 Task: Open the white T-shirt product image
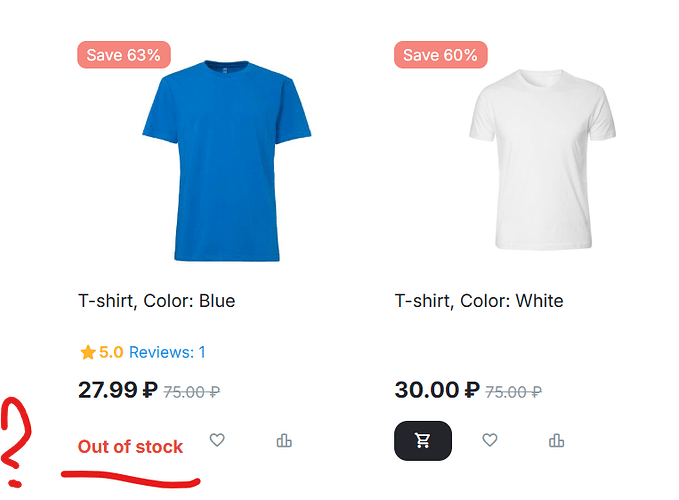coord(541,162)
